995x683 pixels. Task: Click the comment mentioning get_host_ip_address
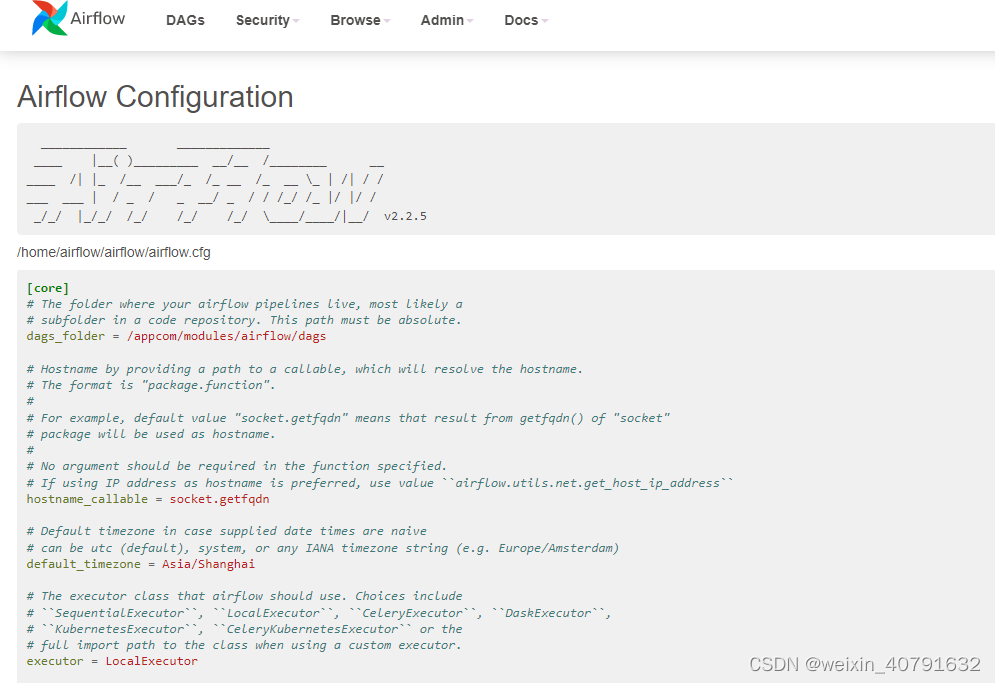tap(379, 483)
